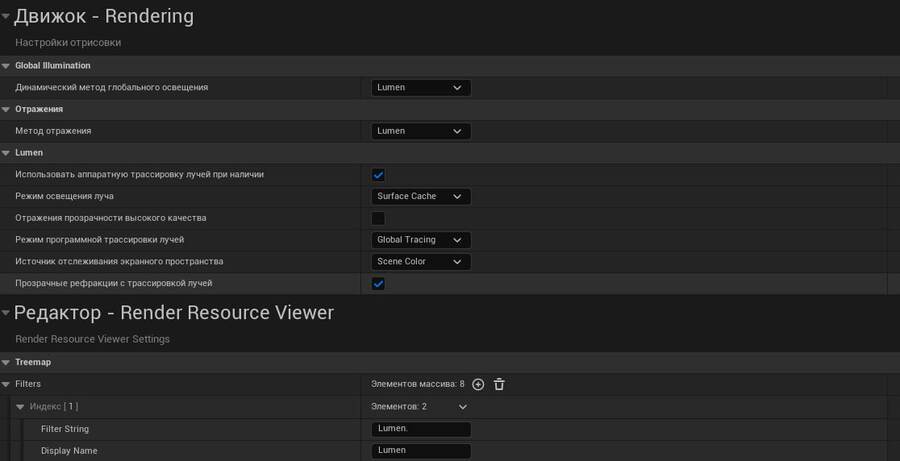Open Scene Color source dropdown
Image resolution: width=900 pixels, height=461 pixels.
pyautogui.click(x=420, y=262)
